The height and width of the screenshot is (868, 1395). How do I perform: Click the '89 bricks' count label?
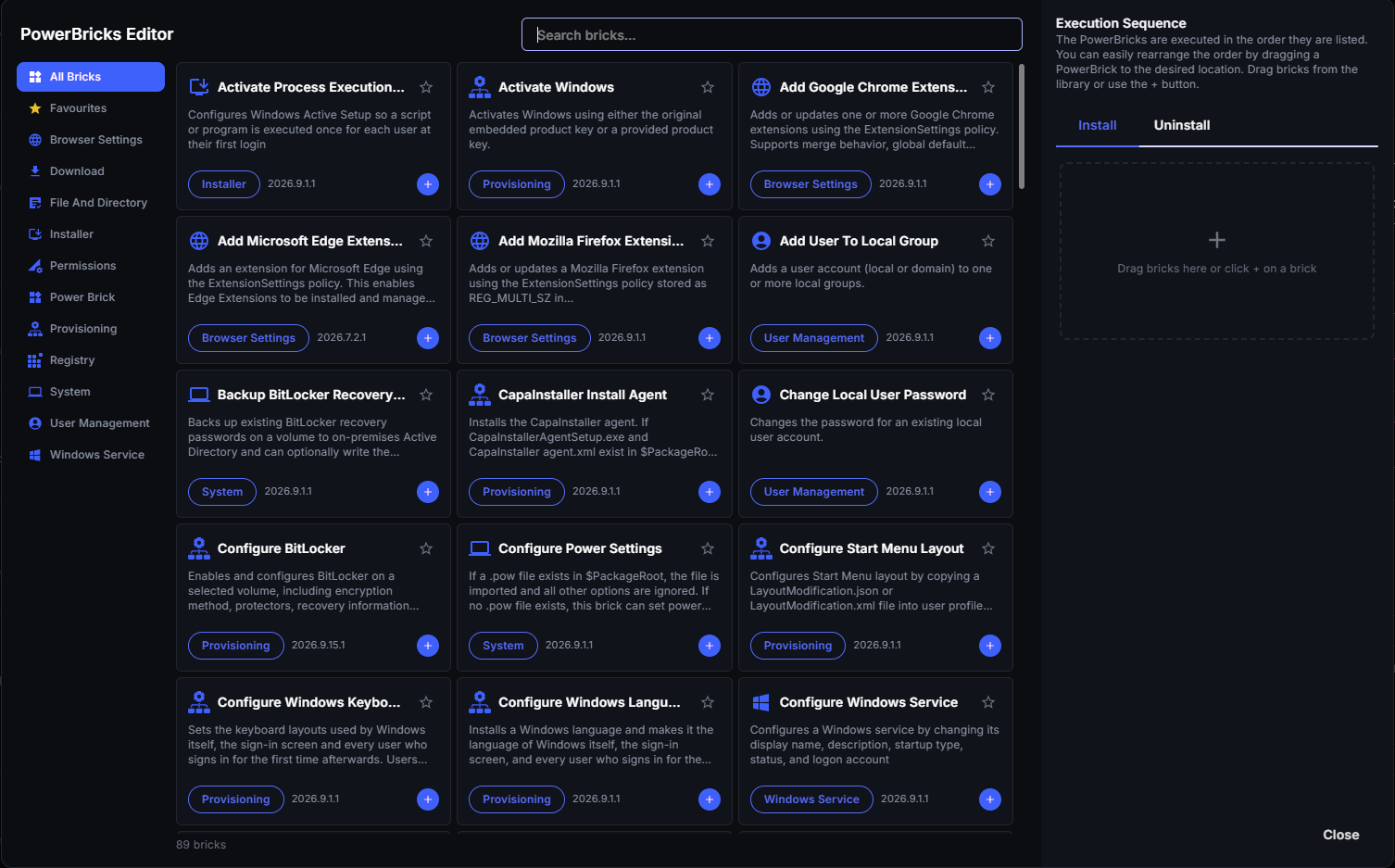201,845
